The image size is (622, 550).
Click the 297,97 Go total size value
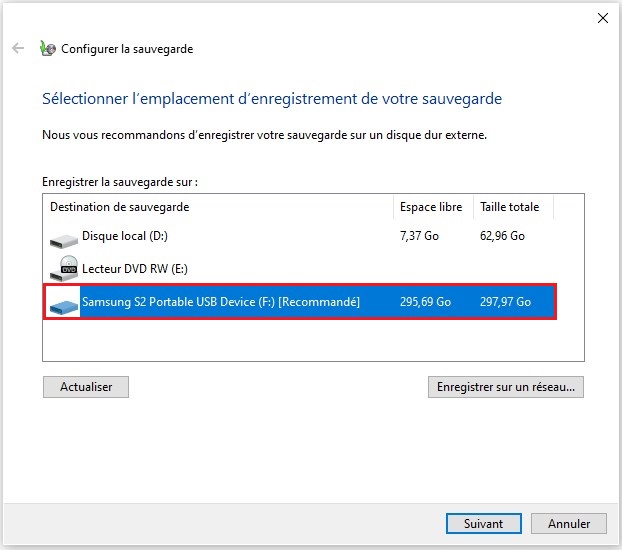pos(505,302)
